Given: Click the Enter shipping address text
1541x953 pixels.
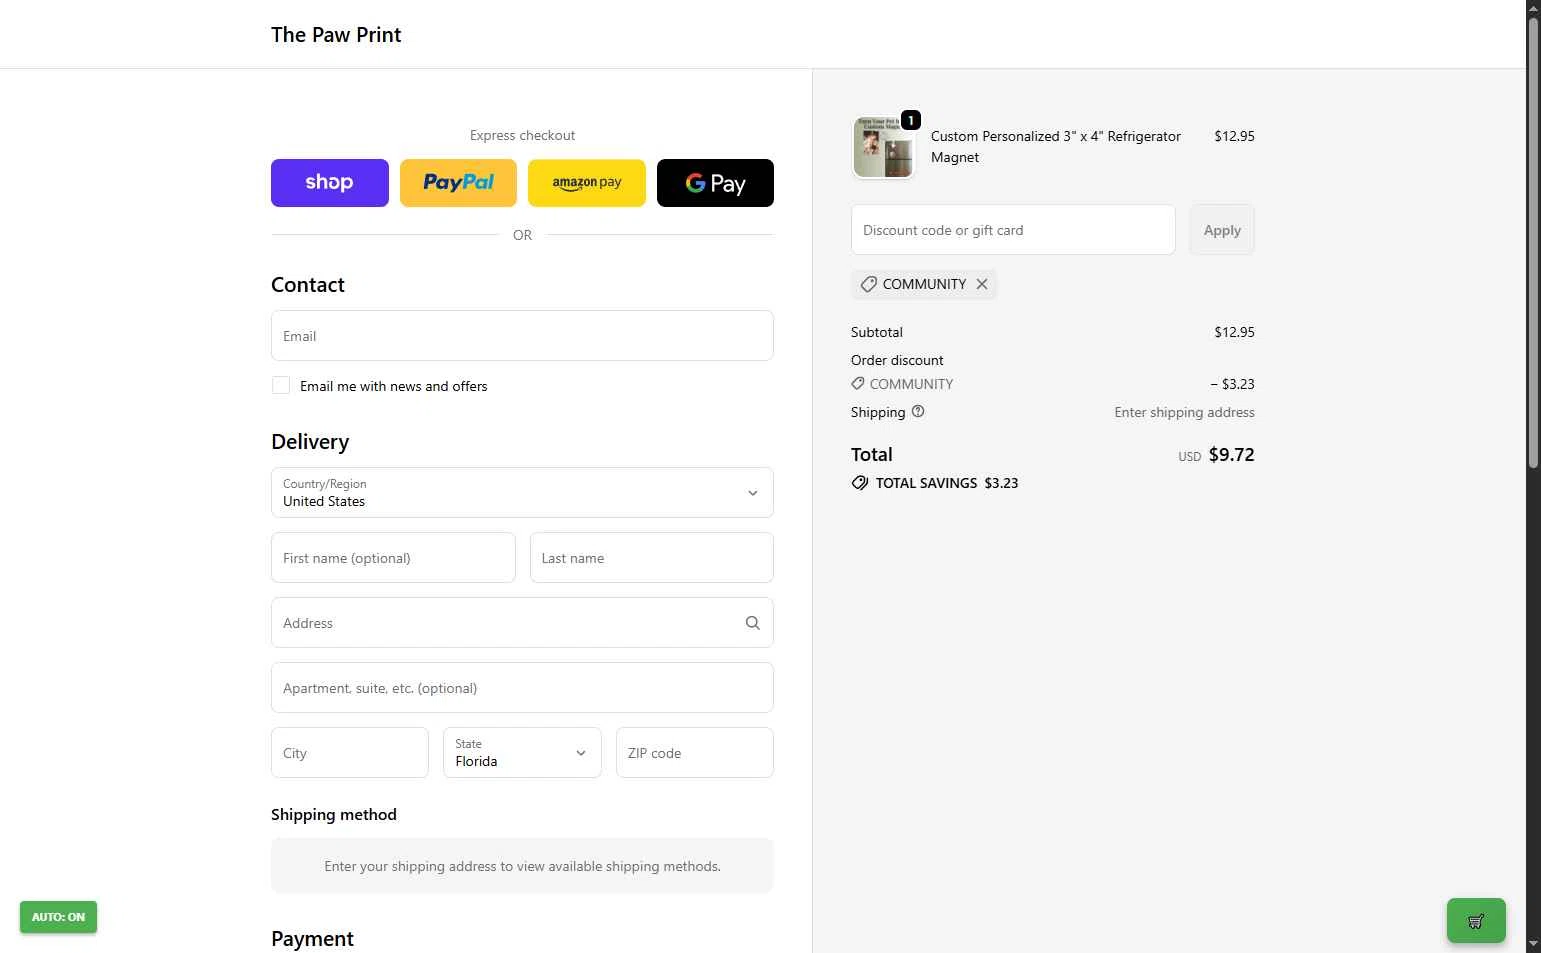Looking at the screenshot, I should tap(1184, 412).
